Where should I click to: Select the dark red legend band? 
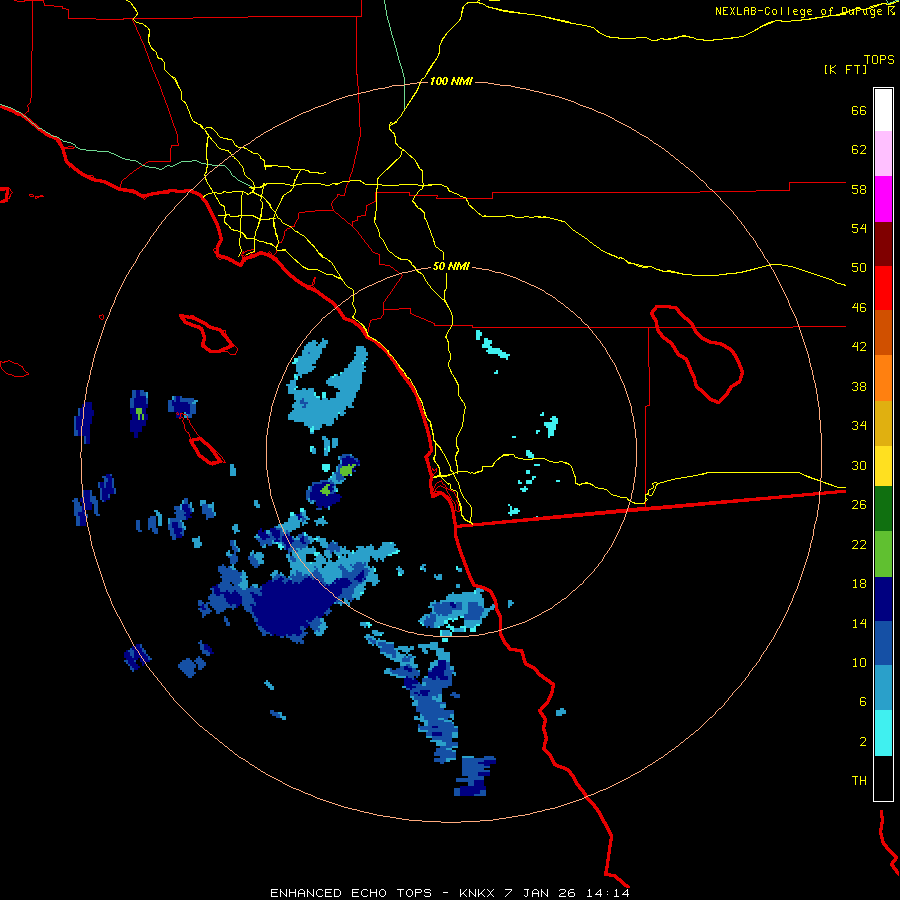[x=883, y=244]
